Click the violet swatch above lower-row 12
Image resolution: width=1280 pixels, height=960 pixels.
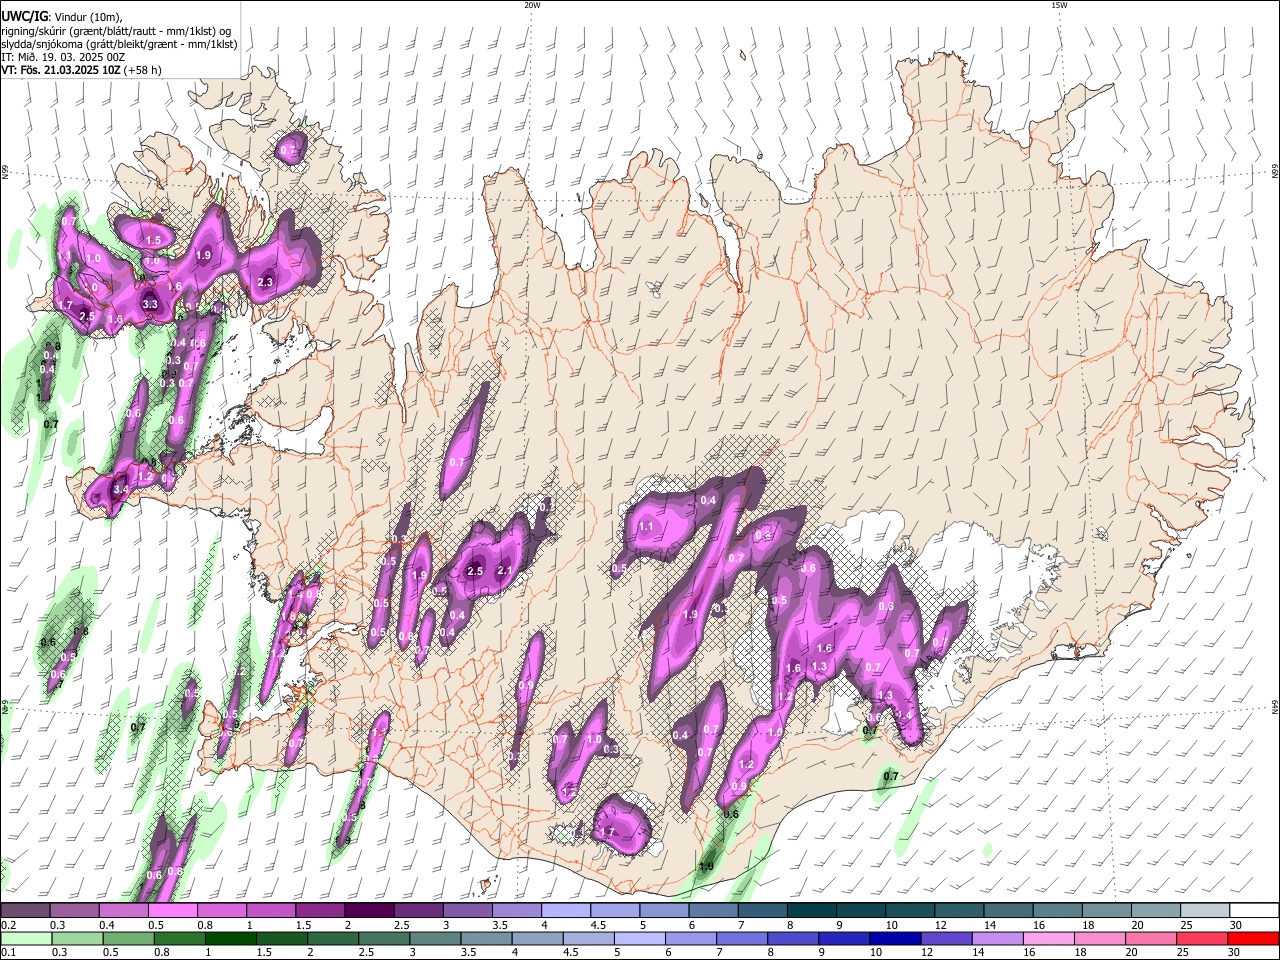[947, 938]
